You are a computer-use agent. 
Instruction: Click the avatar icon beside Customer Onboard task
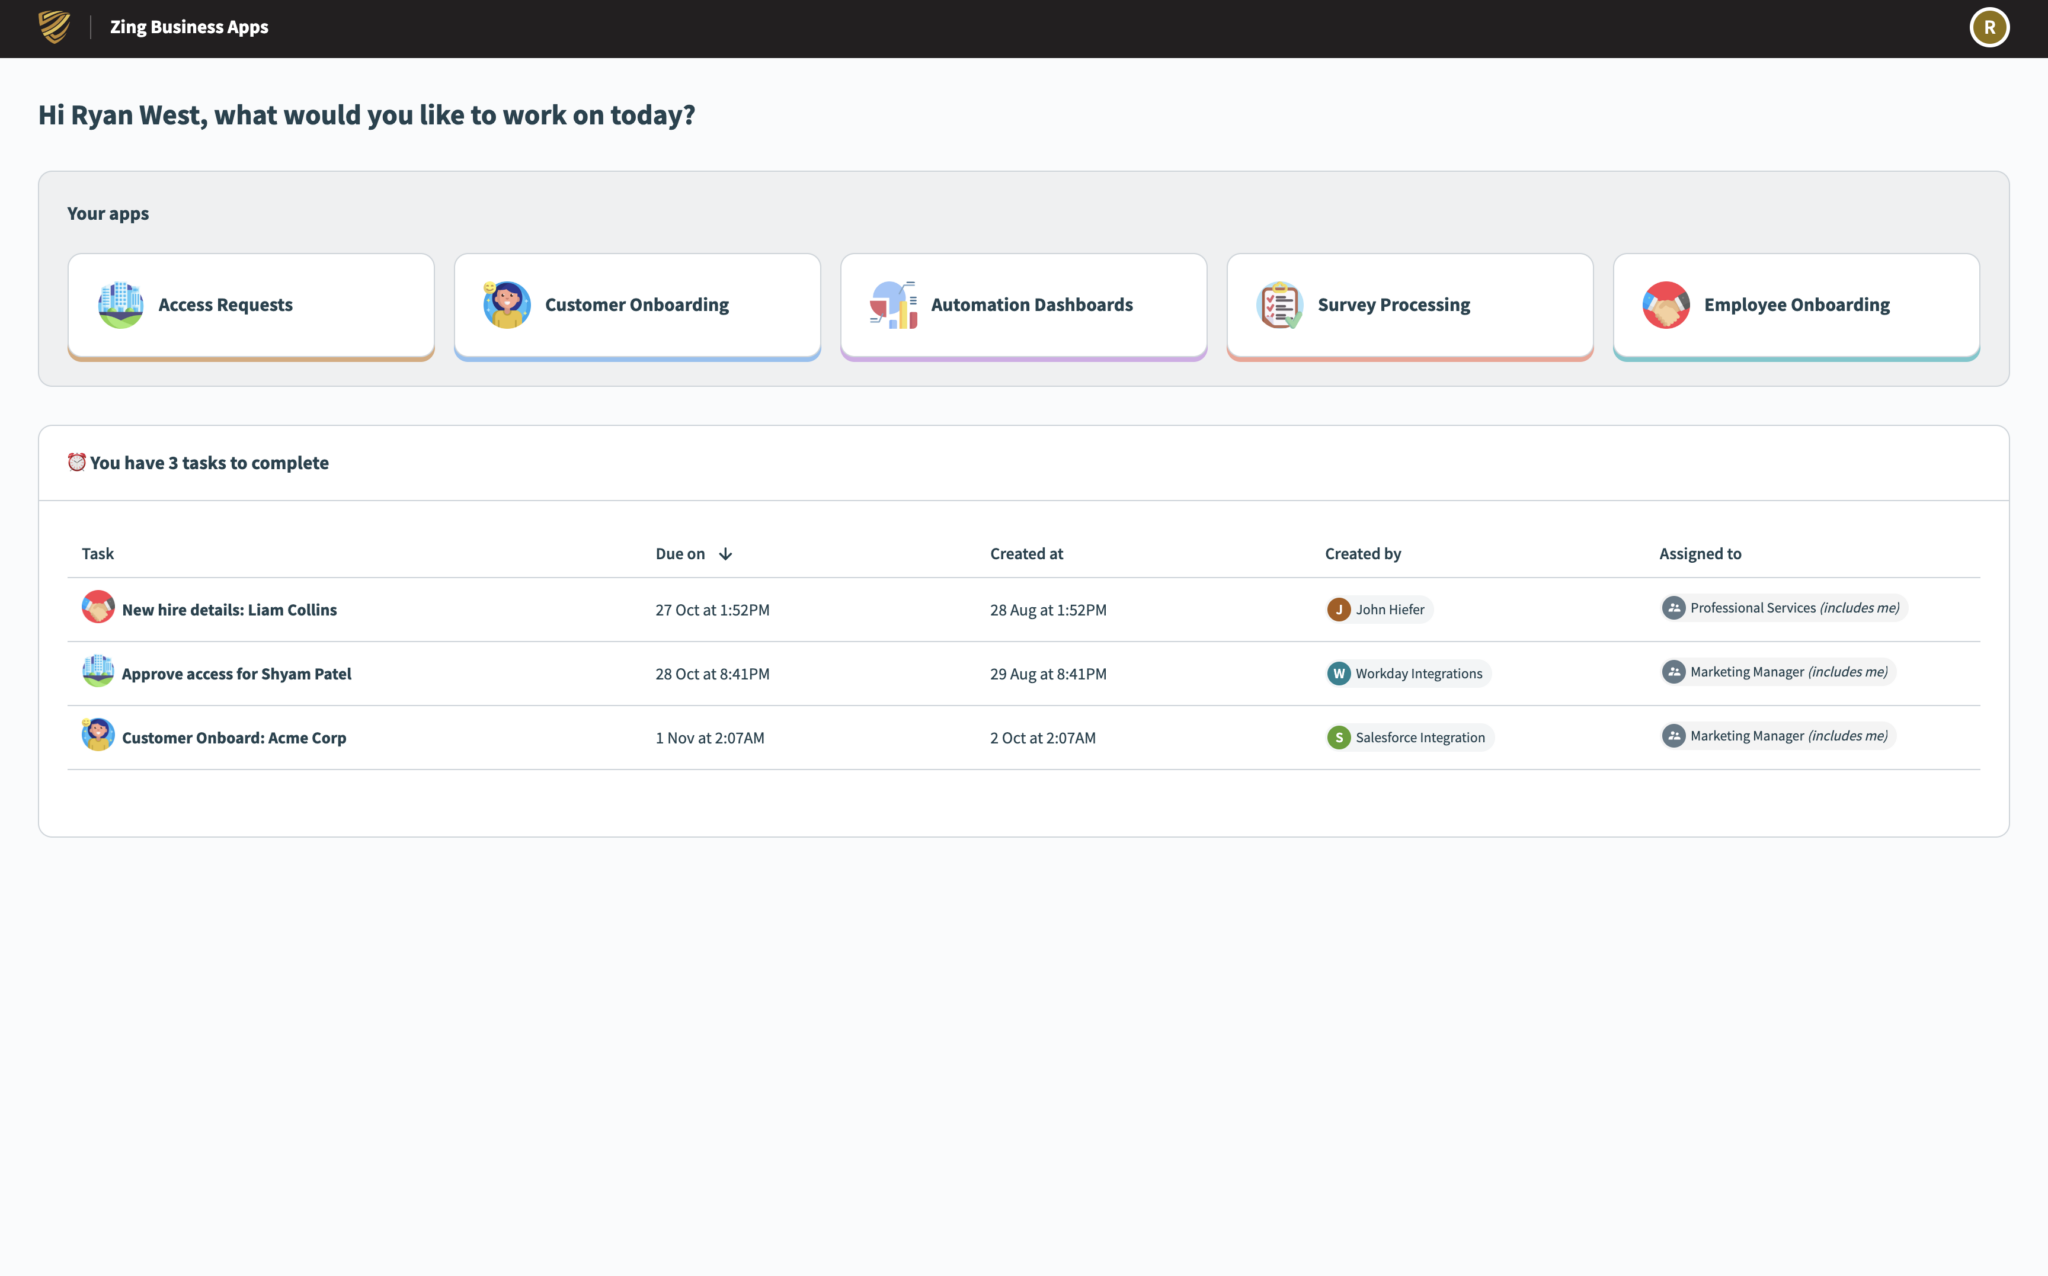98,735
